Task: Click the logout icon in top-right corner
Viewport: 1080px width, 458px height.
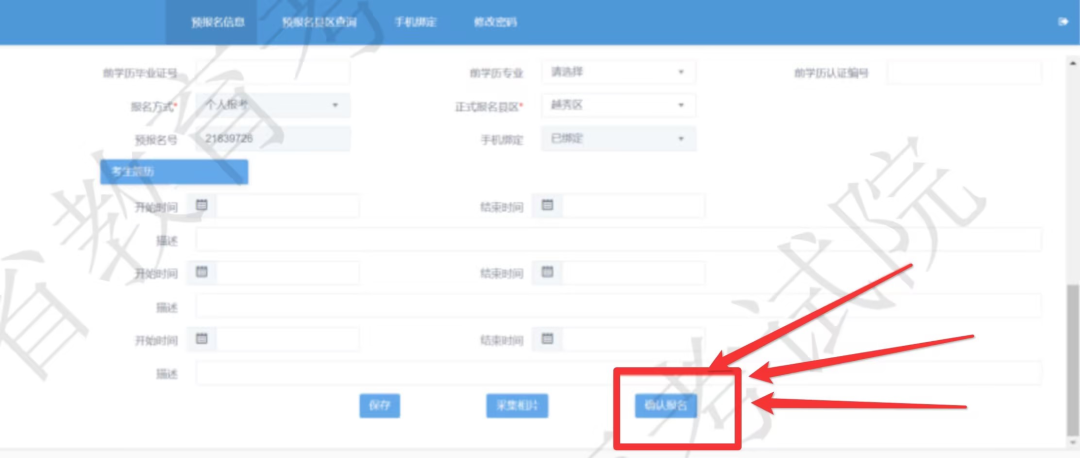Action: (x=1063, y=21)
